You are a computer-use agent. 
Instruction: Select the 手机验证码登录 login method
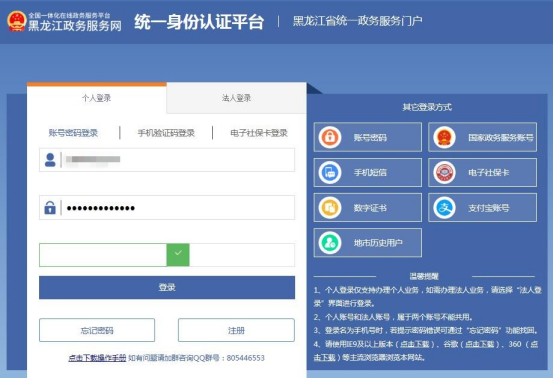pos(166,133)
